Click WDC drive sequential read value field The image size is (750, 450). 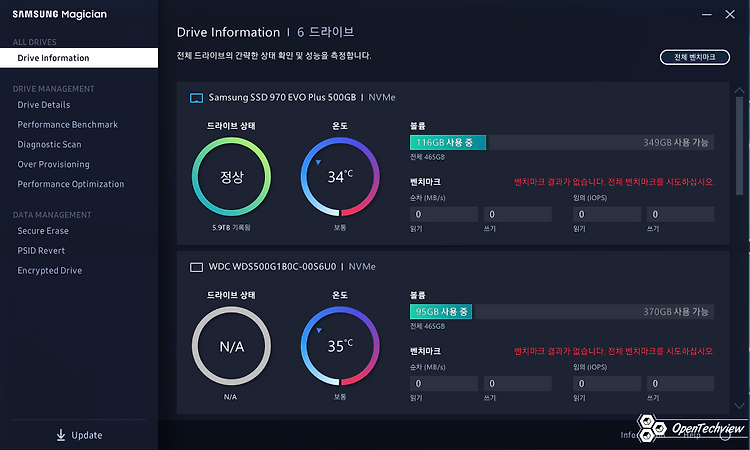tap(444, 384)
